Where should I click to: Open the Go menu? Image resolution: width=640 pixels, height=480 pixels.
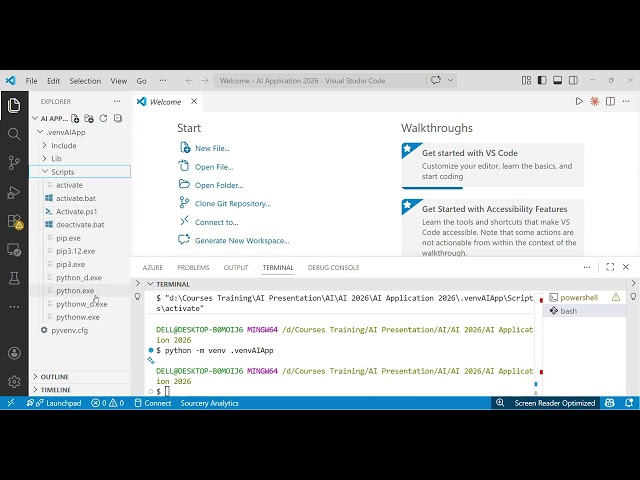click(141, 81)
